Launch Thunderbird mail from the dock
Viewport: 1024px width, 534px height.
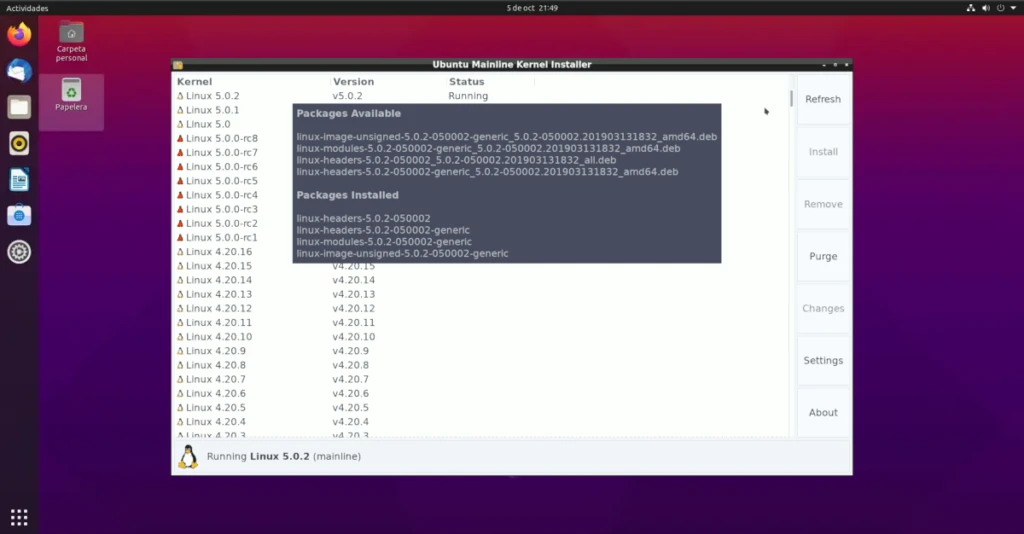(x=19, y=71)
